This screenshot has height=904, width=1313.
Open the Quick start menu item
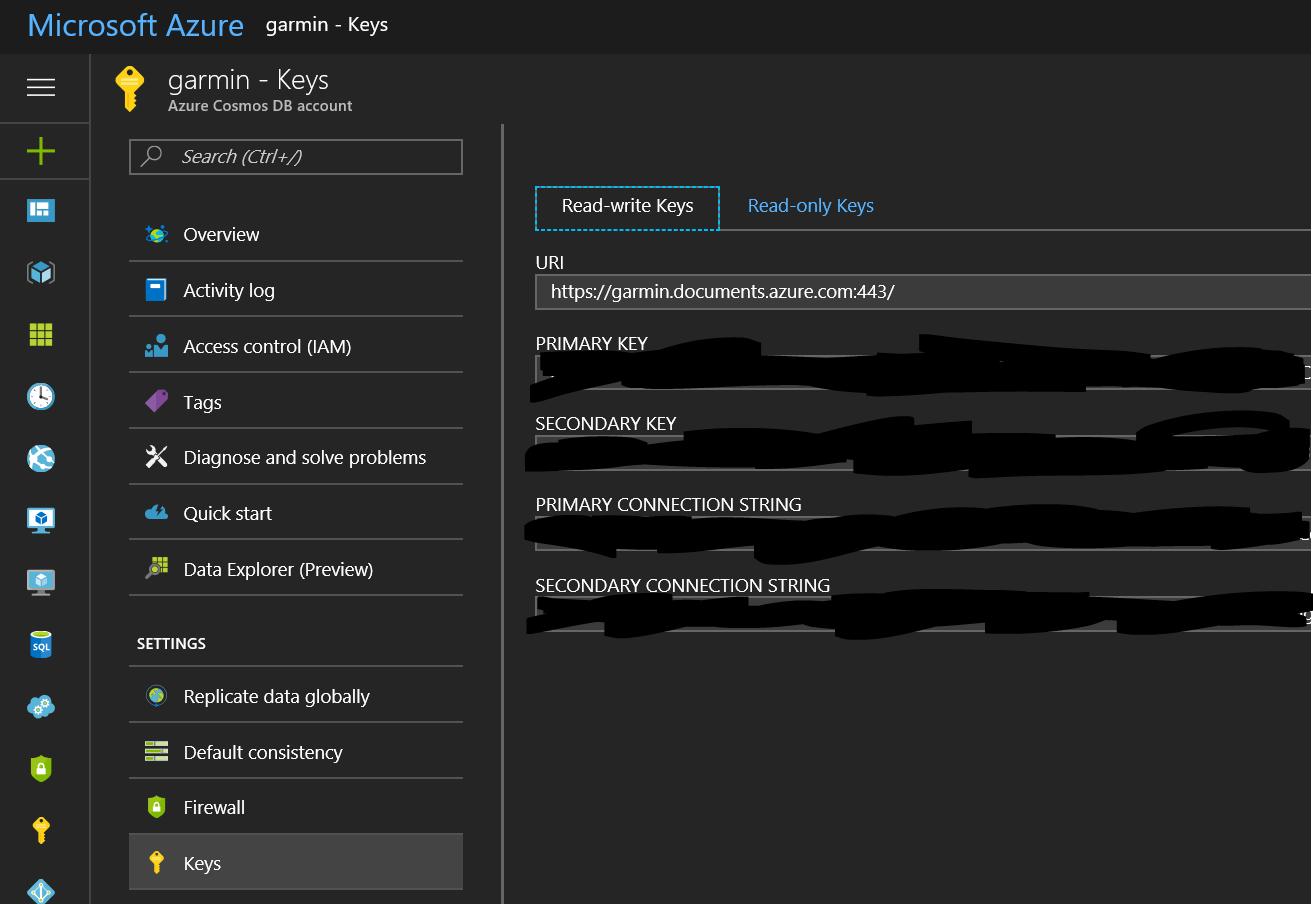coord(296,513)
